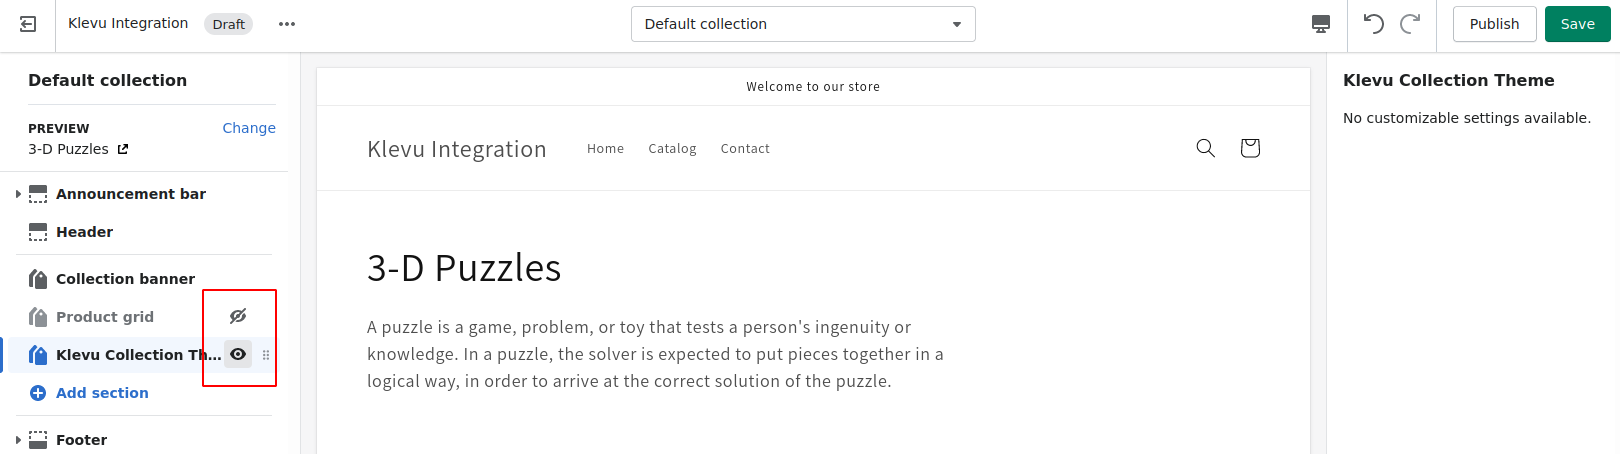Expand the Footer section
Image resolution: width=1620 pixels, height=454 pixels.
[18, 440]
